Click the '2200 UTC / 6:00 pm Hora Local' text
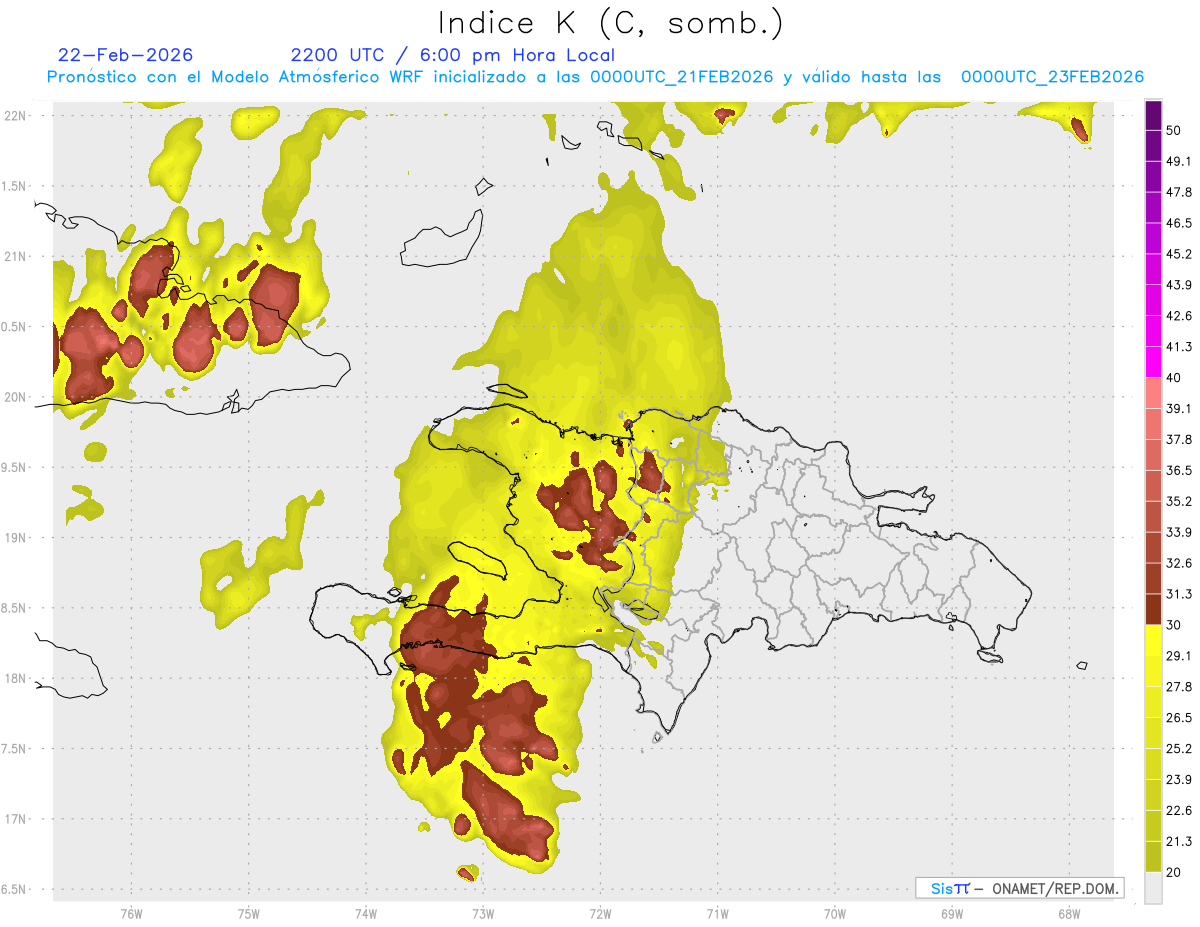 [453, 55]
